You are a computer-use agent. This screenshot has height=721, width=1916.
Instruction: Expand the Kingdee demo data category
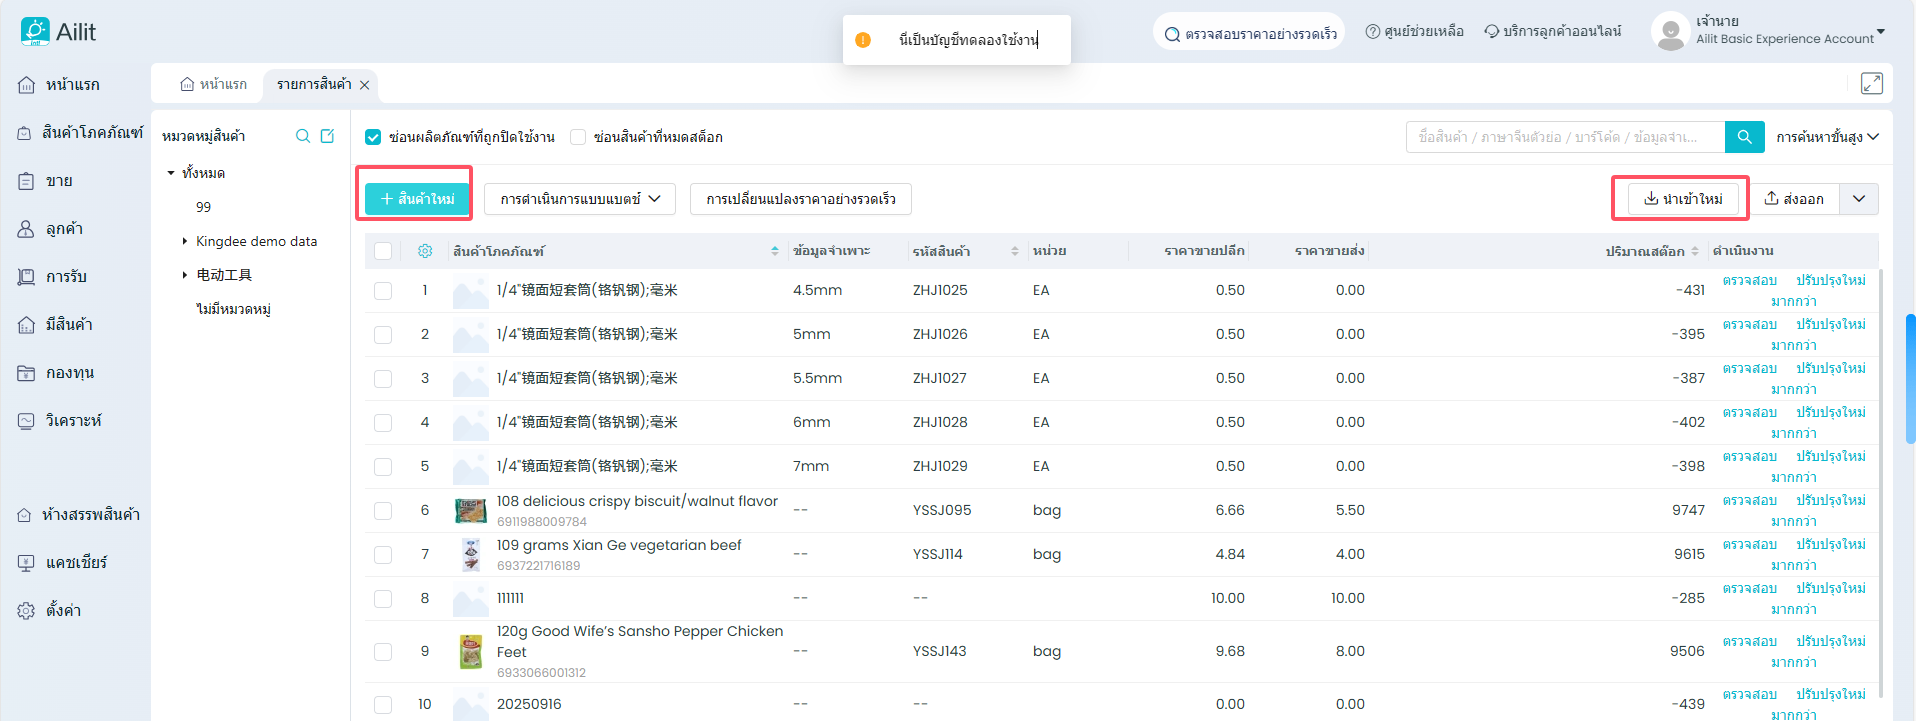pos(185,241)
